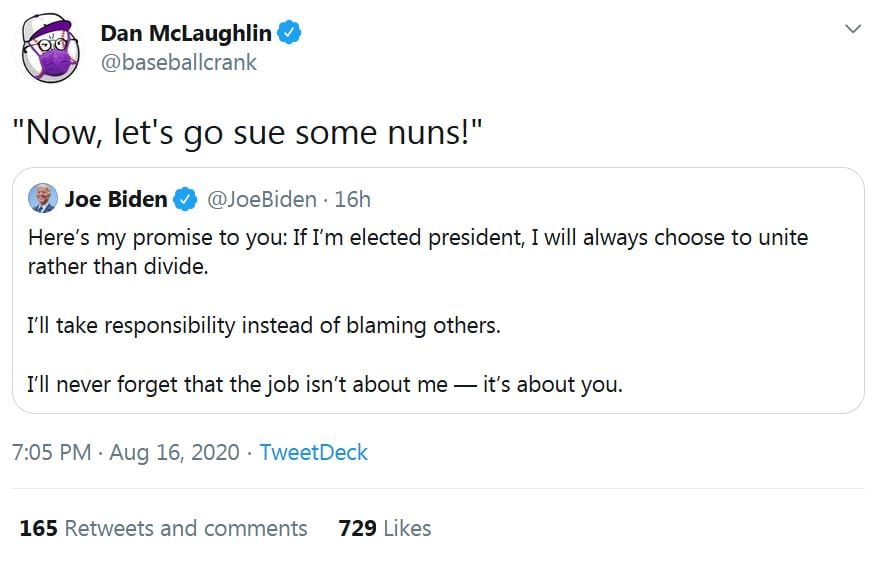
Task: Visit the @baseballcrank handle
Action: (x=178, y=62)
